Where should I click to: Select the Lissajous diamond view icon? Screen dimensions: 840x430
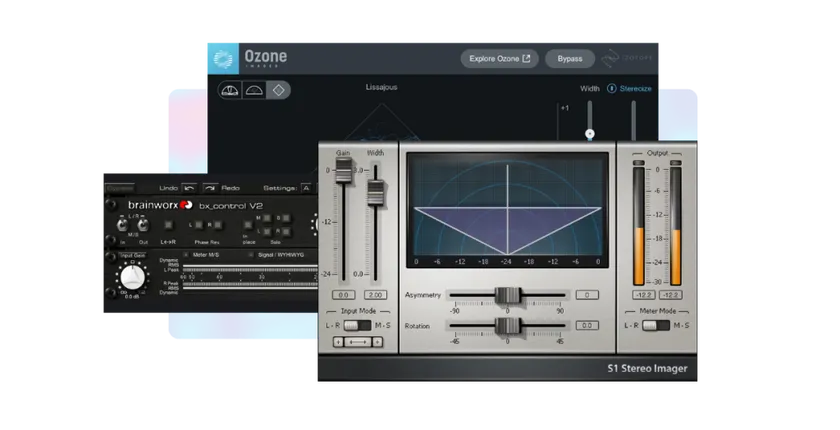click(x=279, y=90)
